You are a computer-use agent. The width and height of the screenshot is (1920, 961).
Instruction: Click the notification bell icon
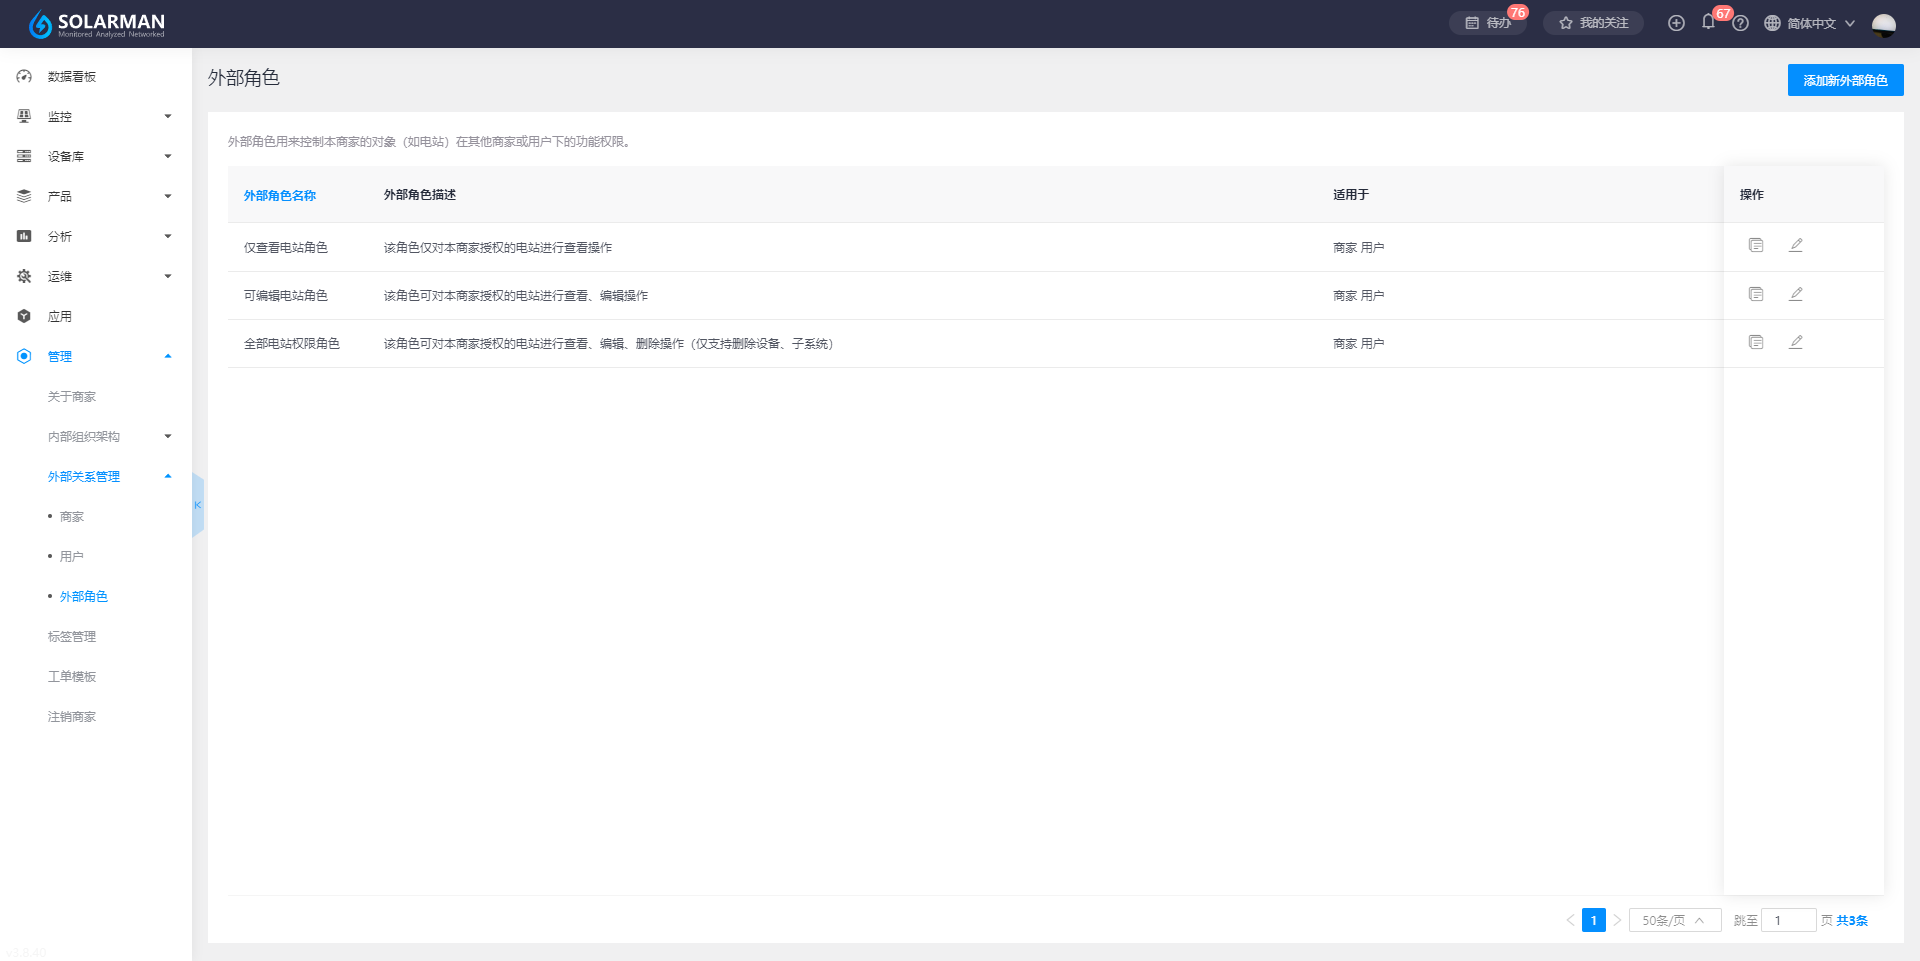1708,22
